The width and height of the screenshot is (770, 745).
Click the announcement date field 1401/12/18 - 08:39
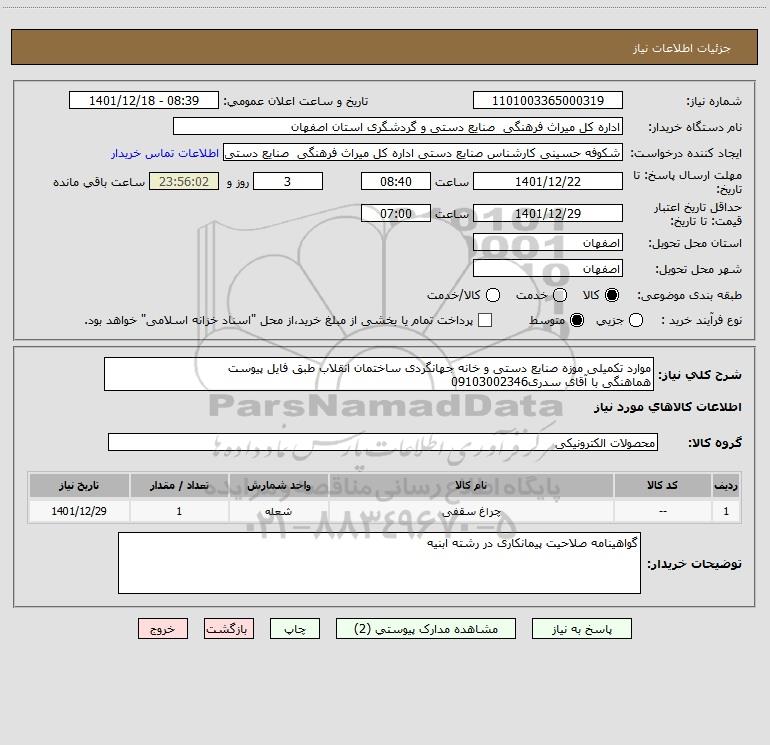[144, 100]
